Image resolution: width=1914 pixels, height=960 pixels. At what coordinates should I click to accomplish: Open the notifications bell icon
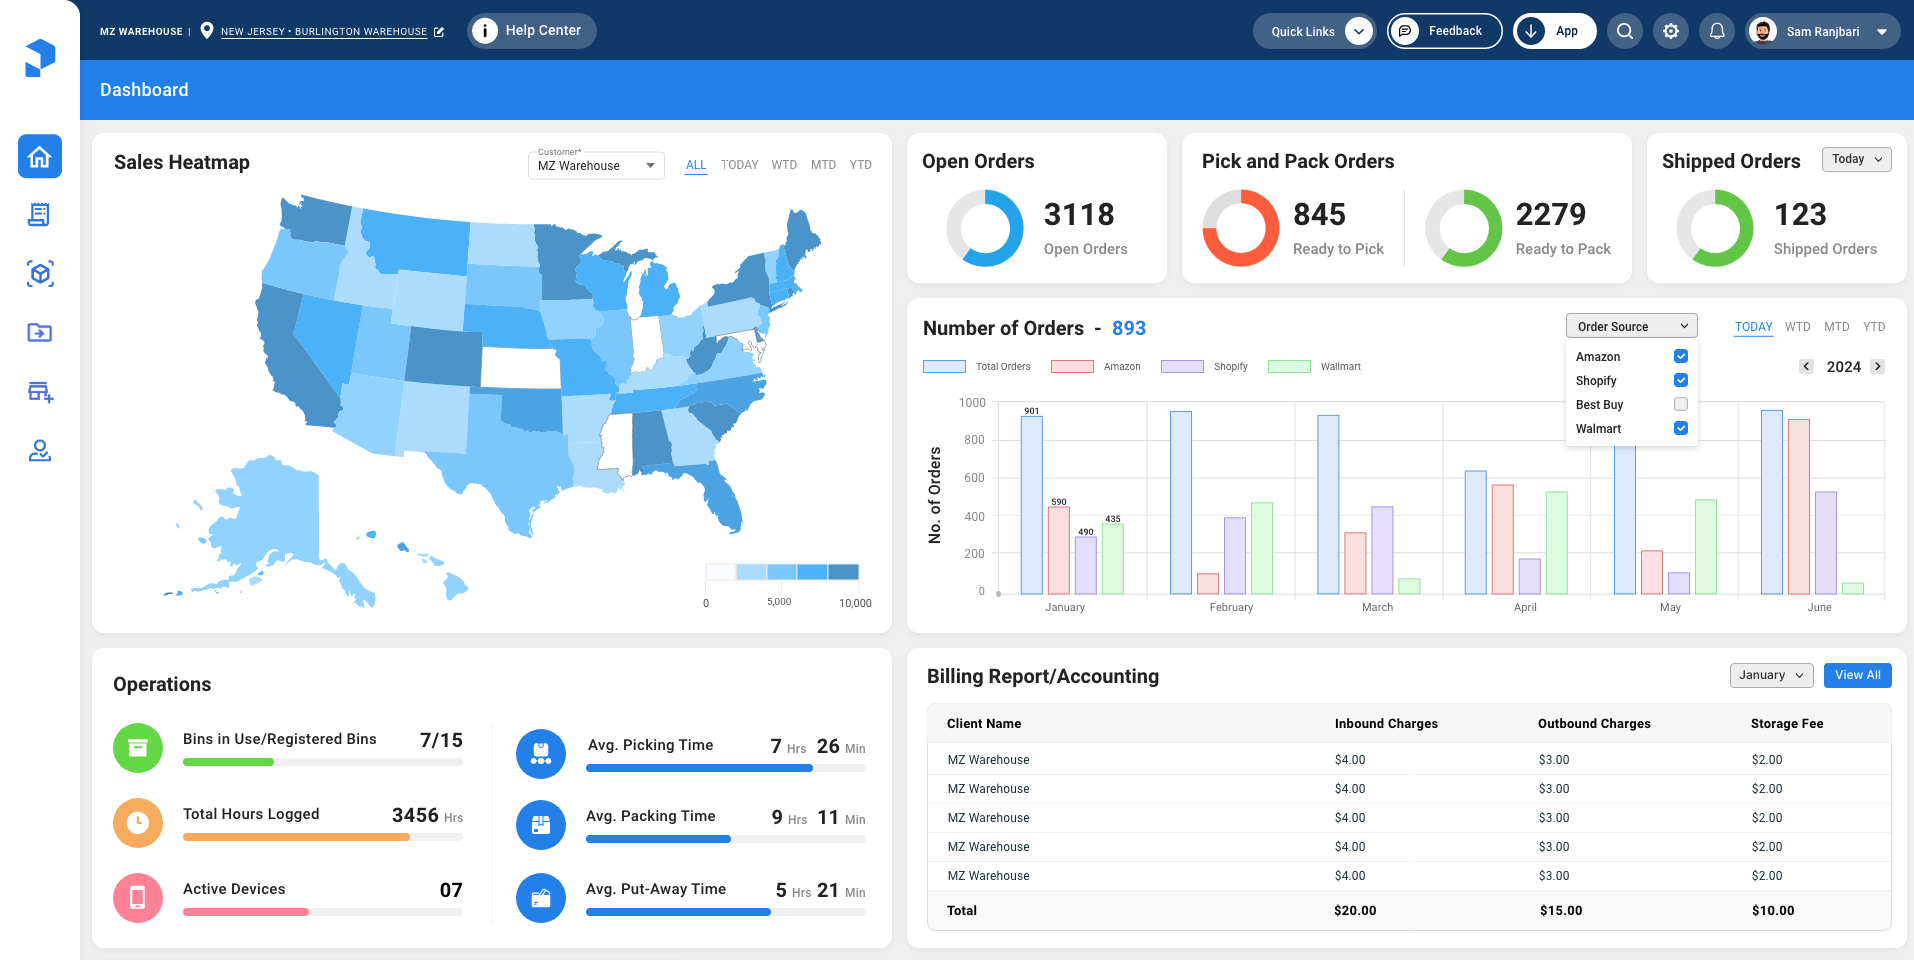tap(1717, 31)
